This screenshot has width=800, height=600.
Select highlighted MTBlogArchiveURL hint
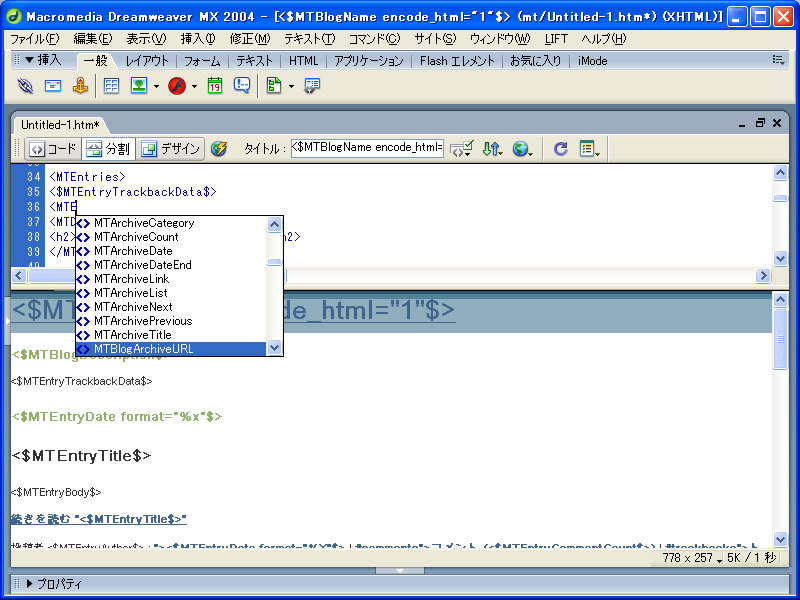point(171,349)
